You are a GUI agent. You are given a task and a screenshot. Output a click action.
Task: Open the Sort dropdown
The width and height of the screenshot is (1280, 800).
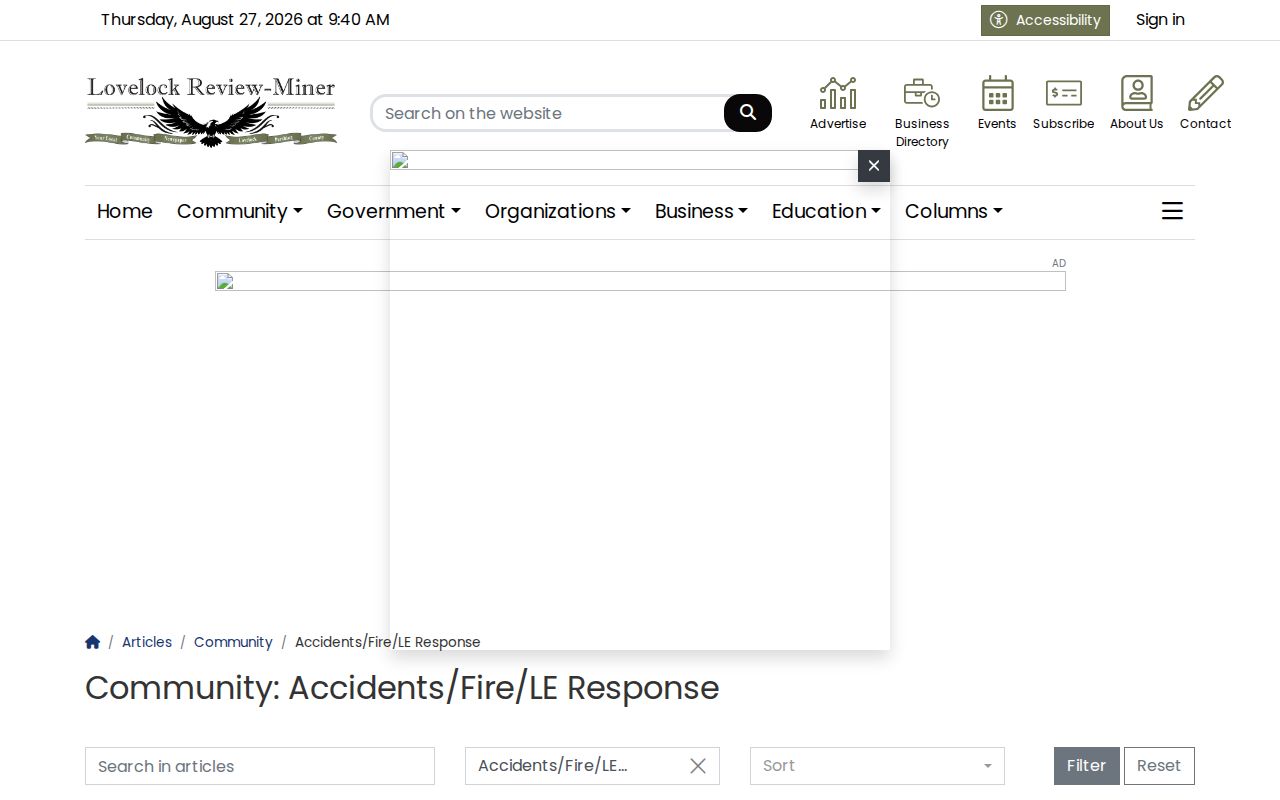877,766
